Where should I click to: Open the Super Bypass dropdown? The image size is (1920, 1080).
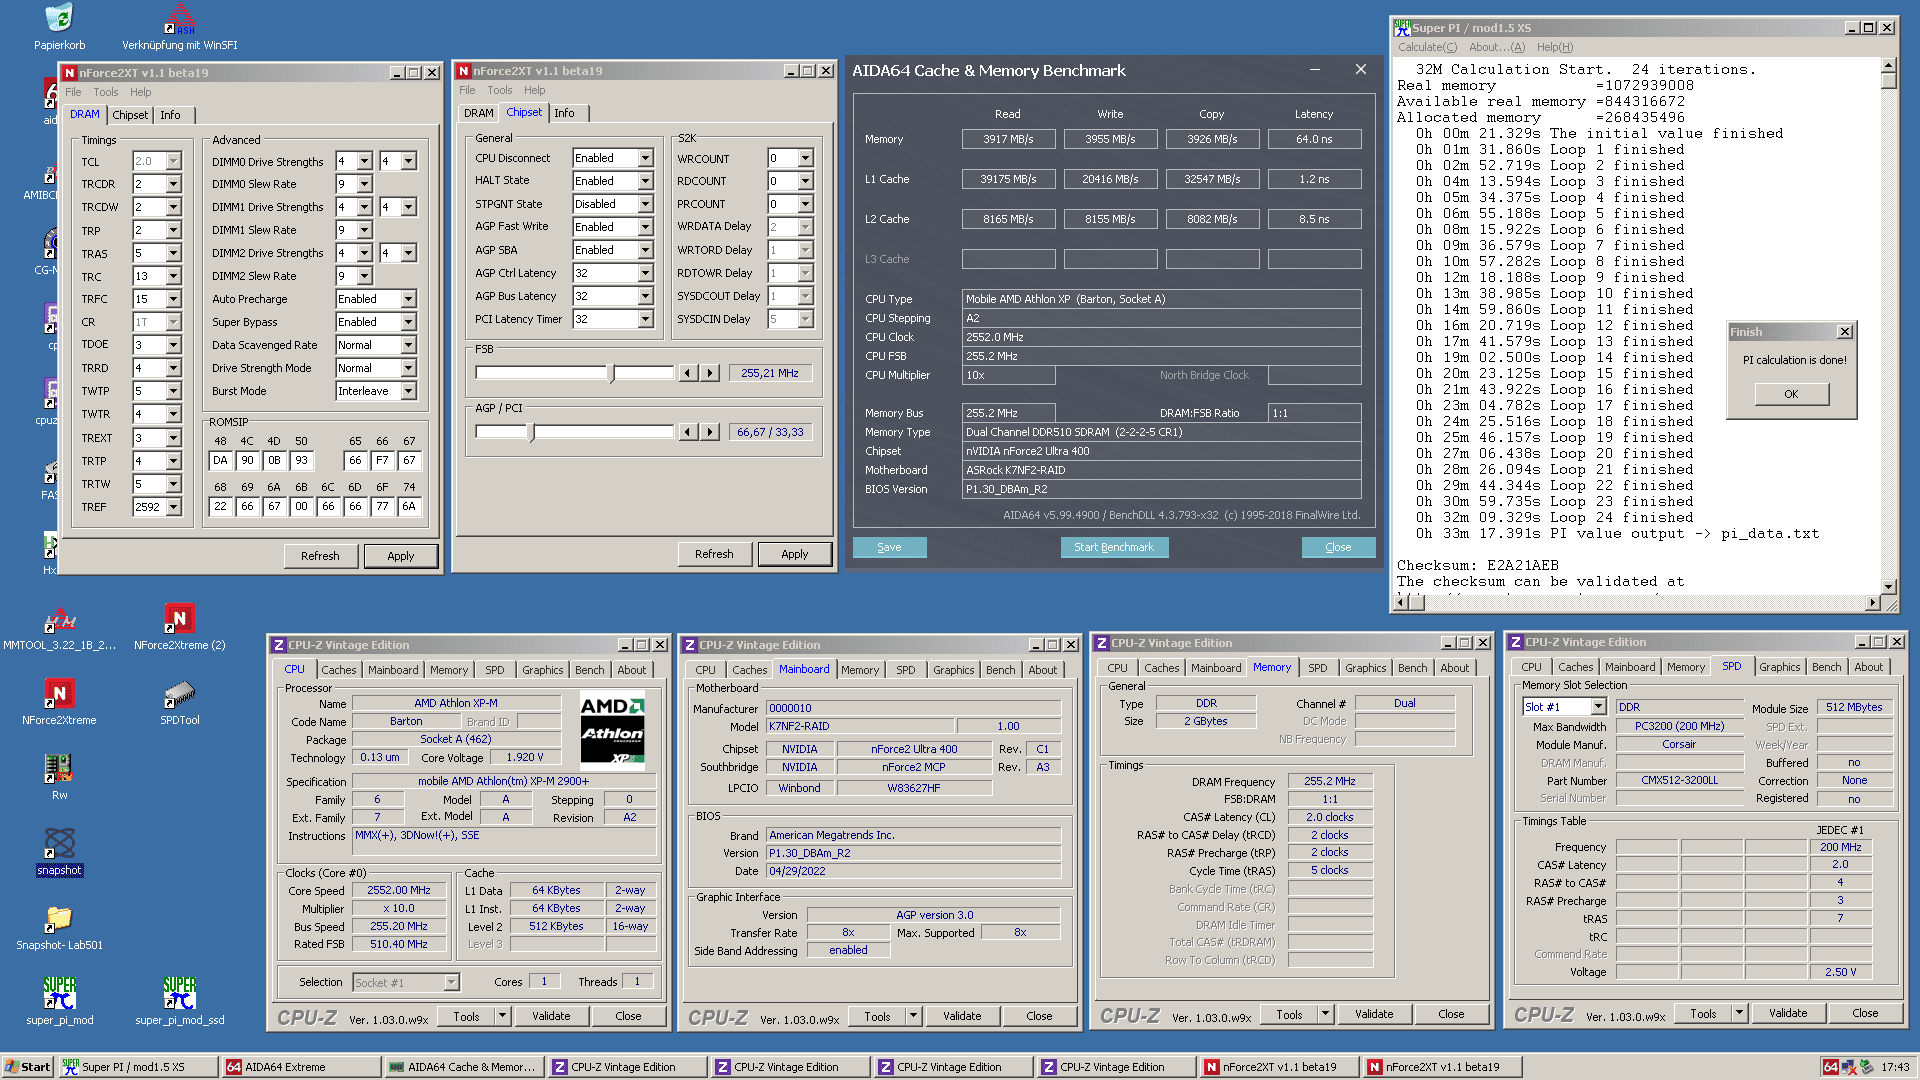tap(408, 322)
